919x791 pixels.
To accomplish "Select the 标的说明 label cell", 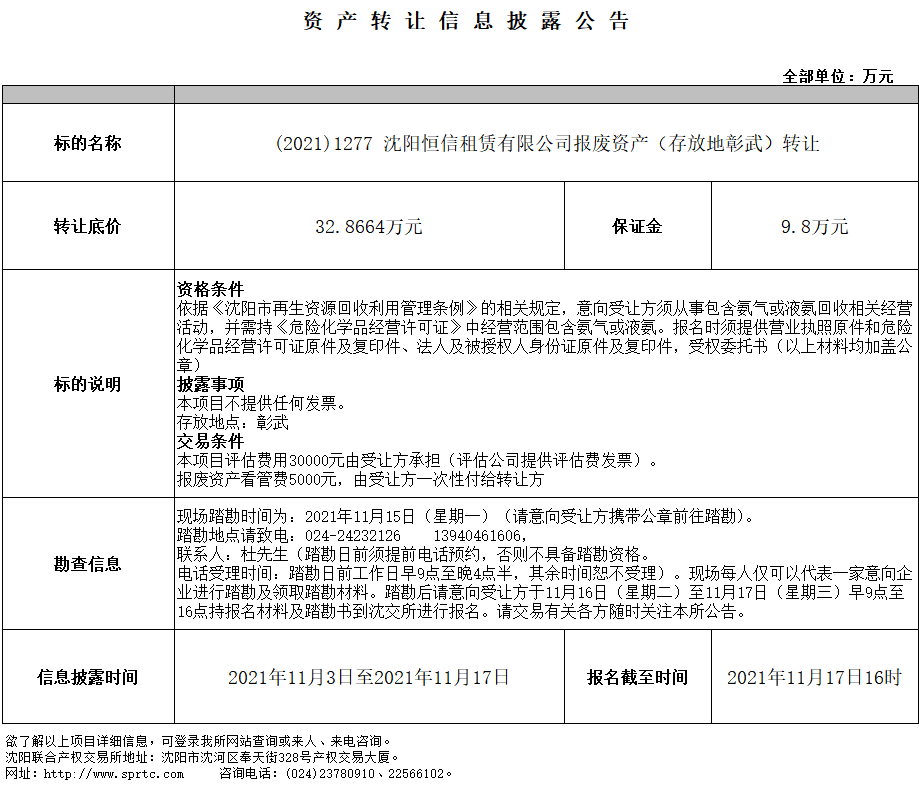I will (x=88, y=384).
